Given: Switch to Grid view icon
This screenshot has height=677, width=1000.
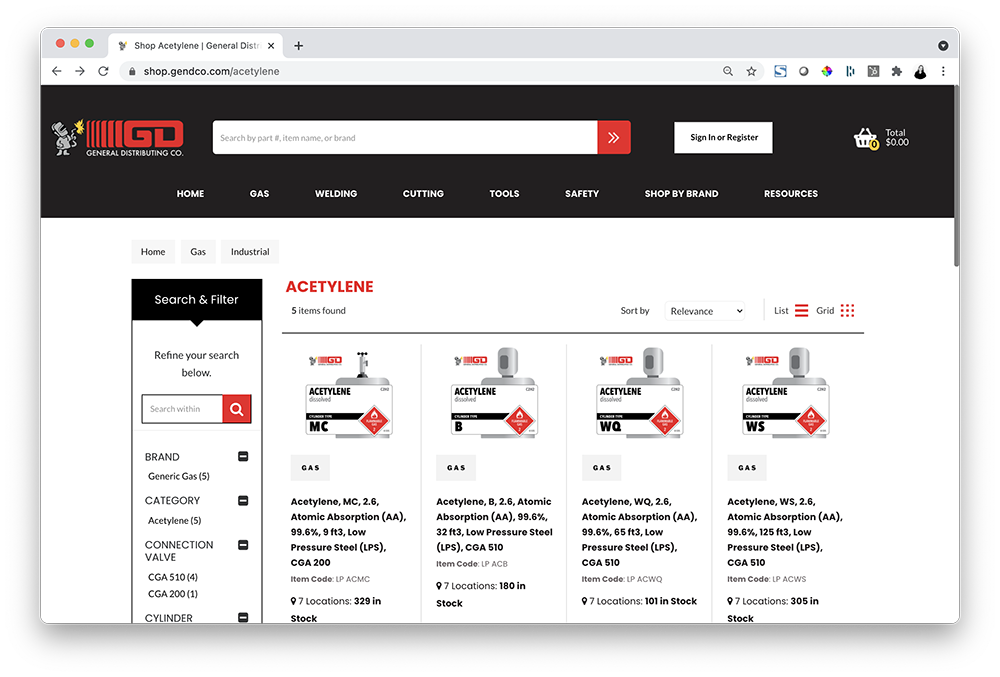Looking at the screenshot, I should [847, 311].
